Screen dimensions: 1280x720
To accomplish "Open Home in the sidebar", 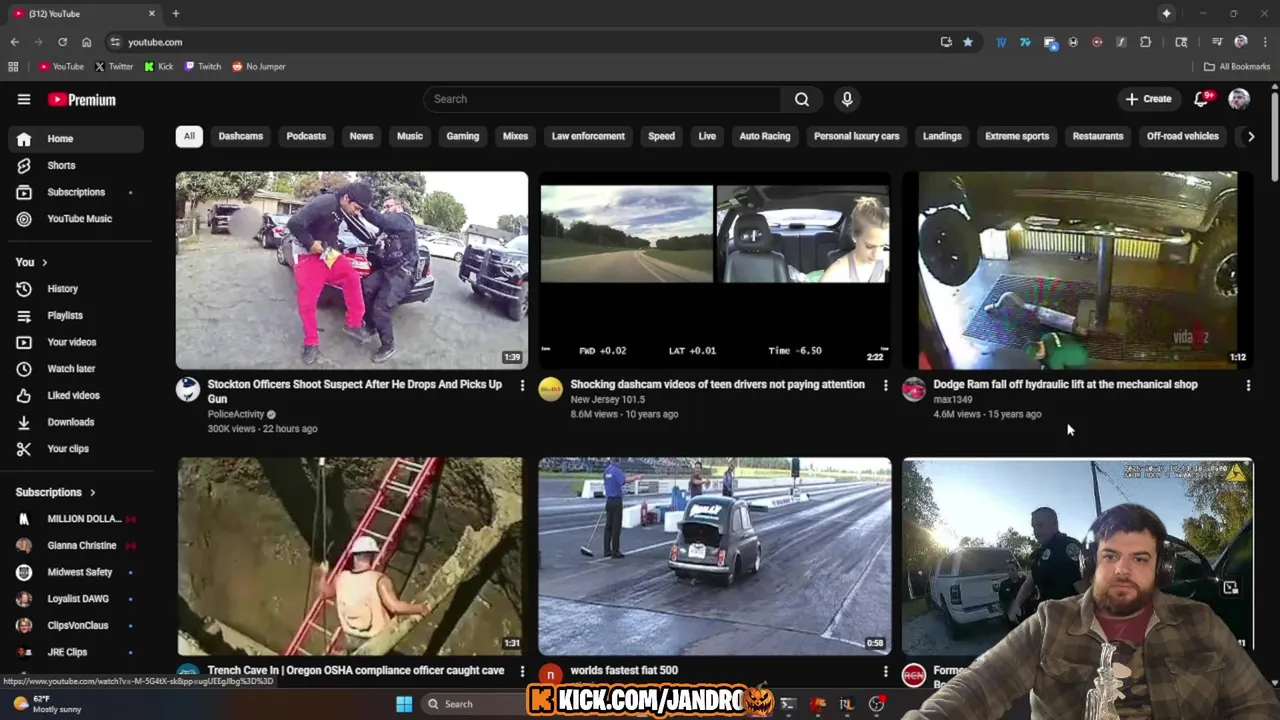I will [x=76, y=139].
